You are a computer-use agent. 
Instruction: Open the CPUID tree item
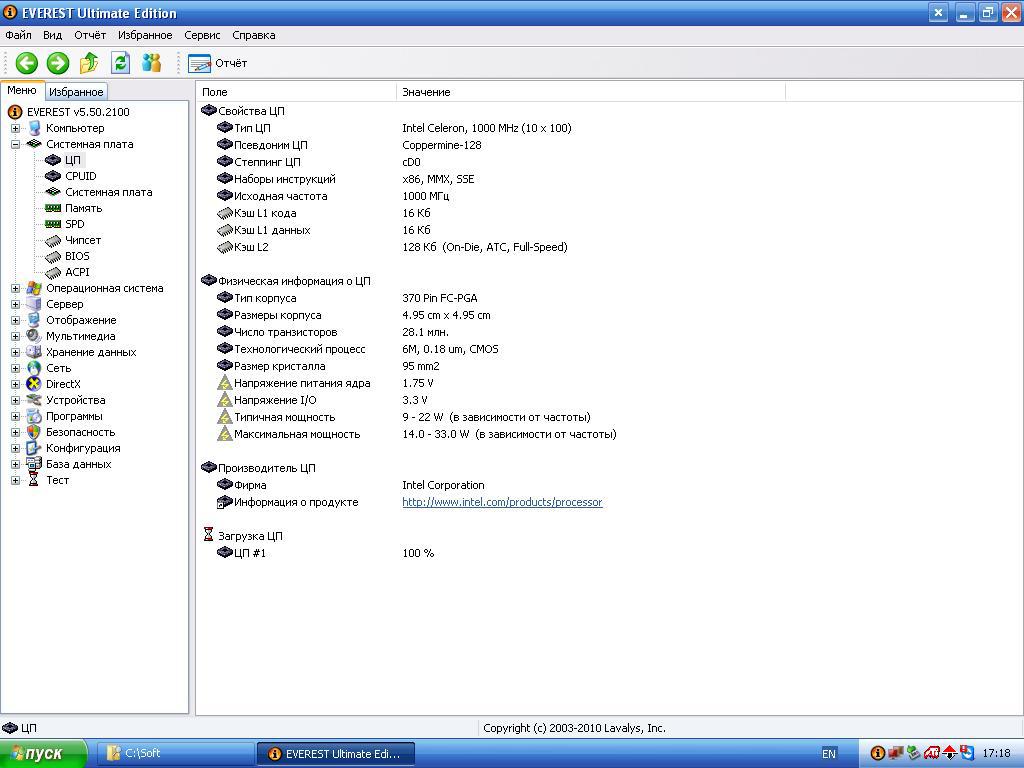[80, 176]
